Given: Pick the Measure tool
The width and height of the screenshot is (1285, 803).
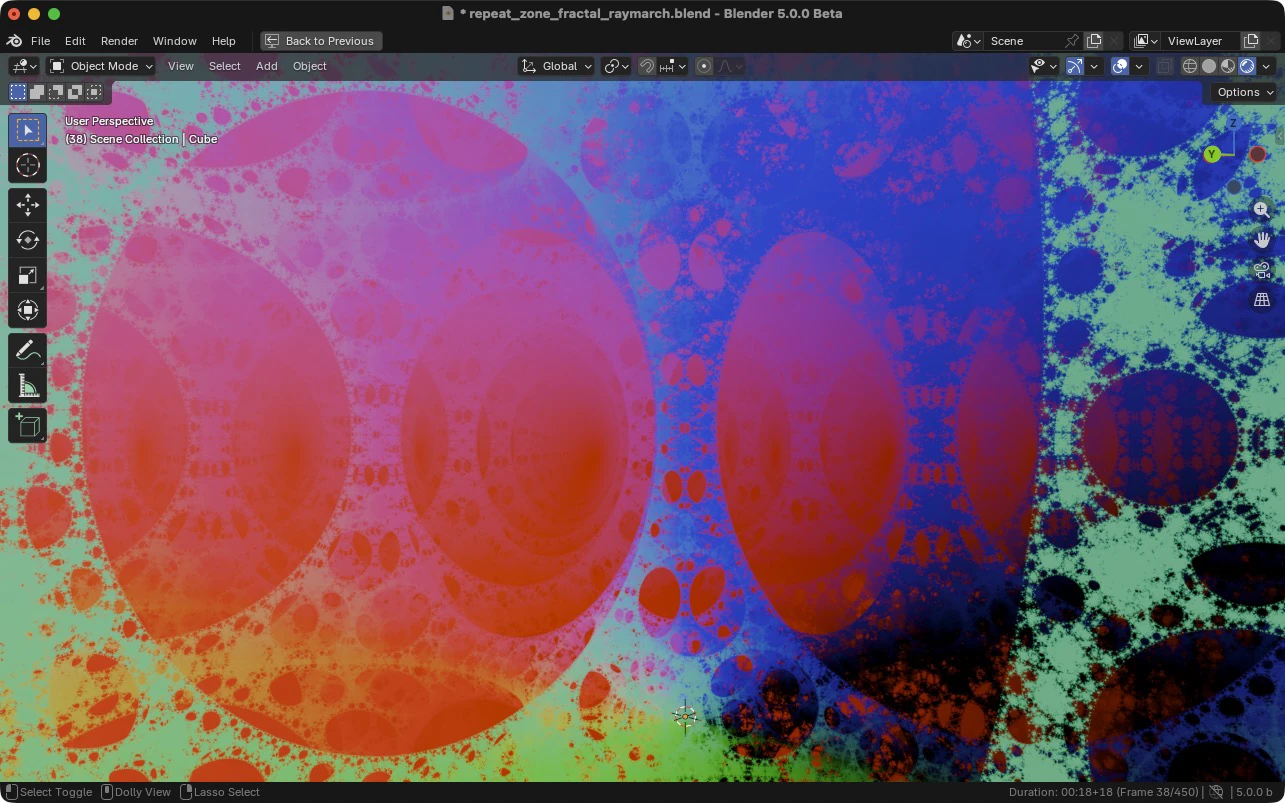Looking at the screenshot, I should pos(28,386).
